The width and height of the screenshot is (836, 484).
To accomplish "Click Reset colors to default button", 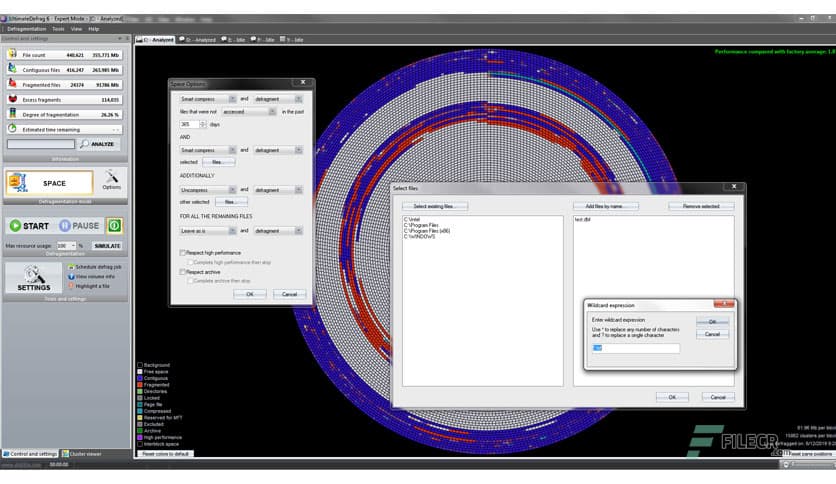I will pos(165,454).
